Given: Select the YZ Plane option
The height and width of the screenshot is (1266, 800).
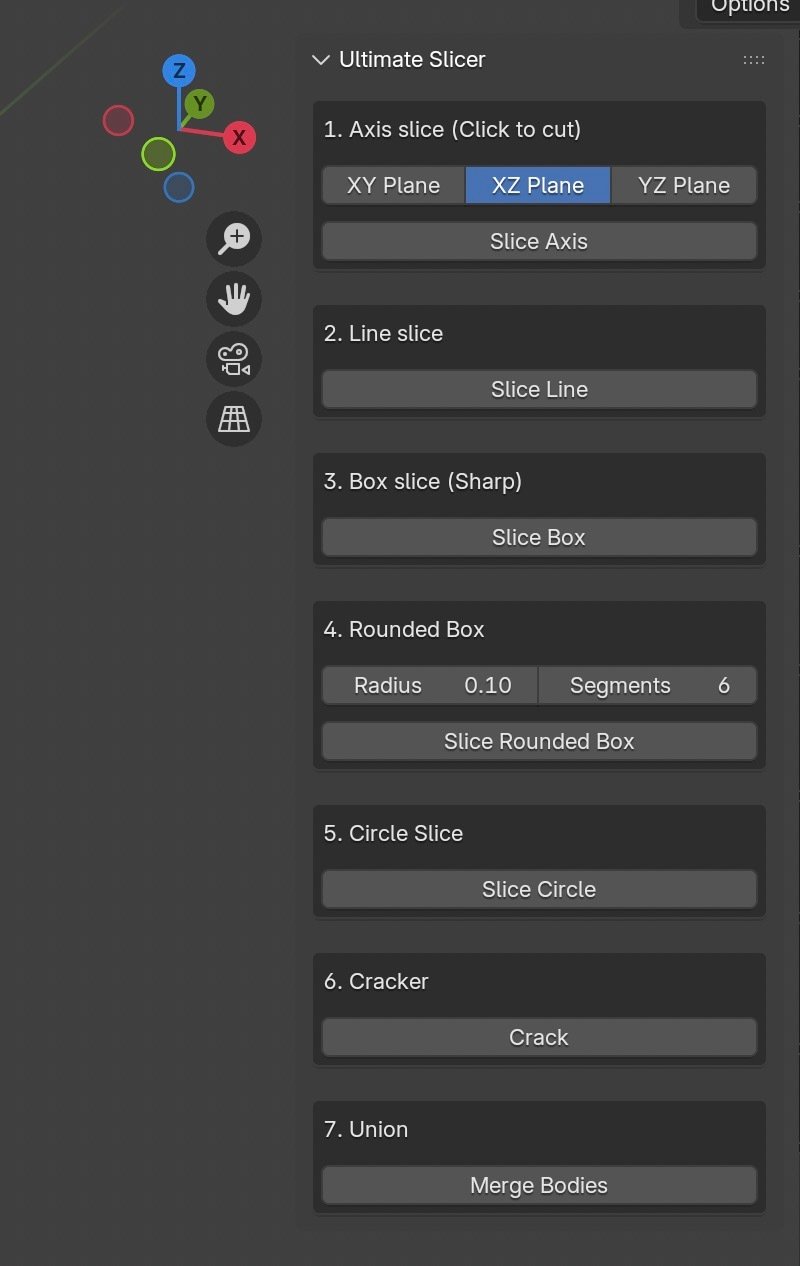Looking at the screenshot, I should pos(684,185).
